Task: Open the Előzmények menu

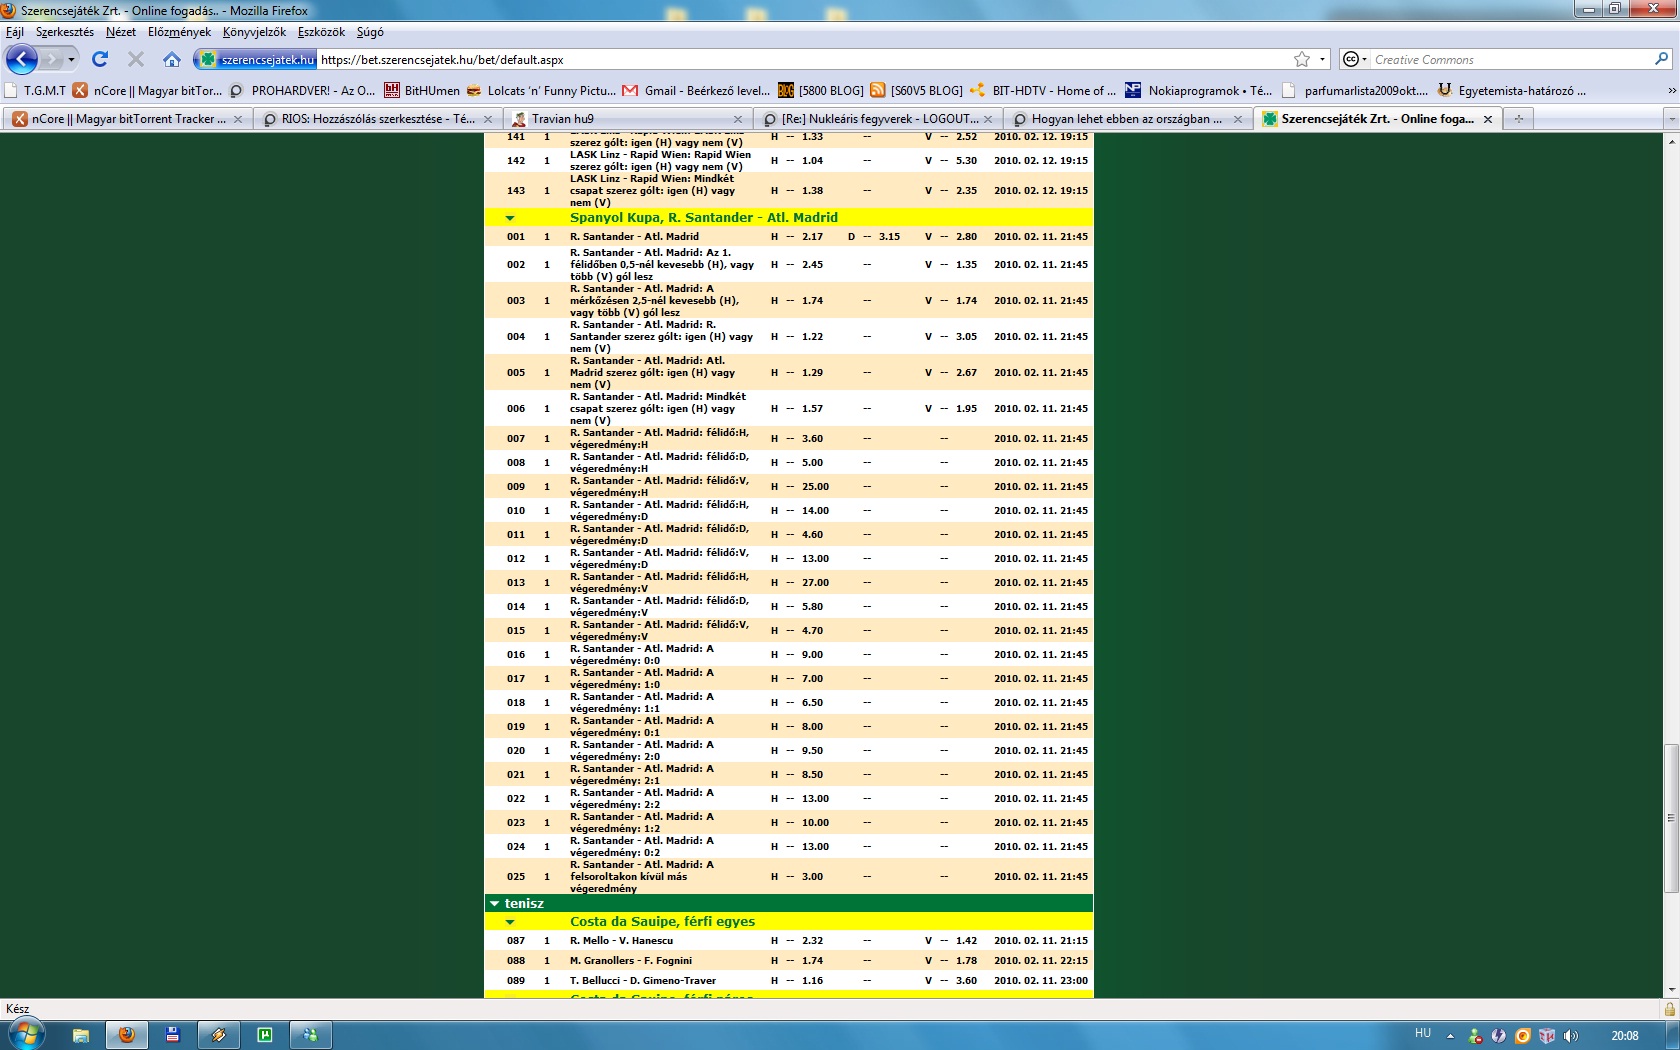Action: coord(180,32)
